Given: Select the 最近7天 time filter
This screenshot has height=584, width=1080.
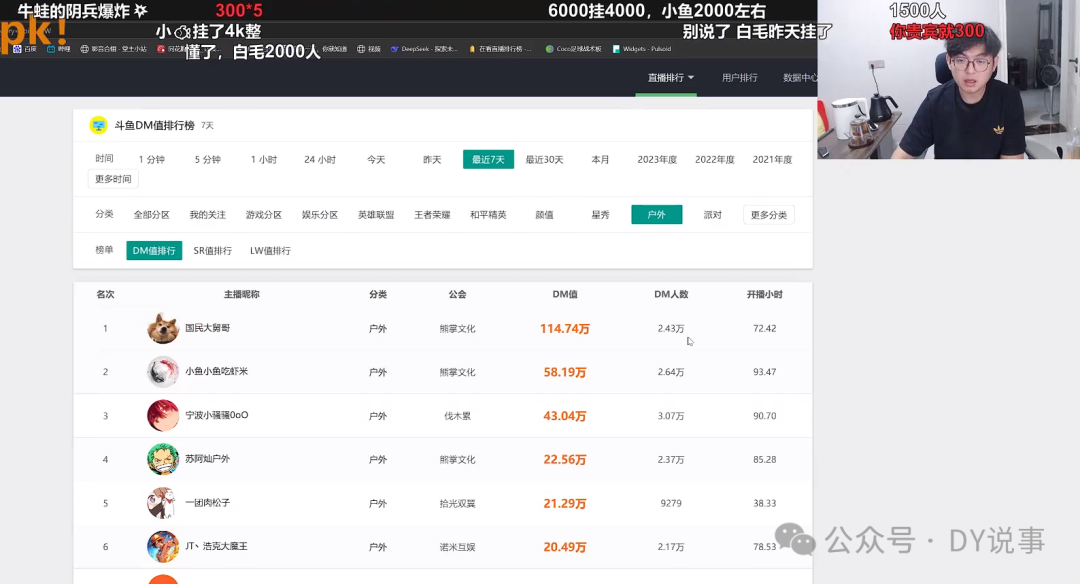Looking at the screenshot, I should pyautogui.click(x=488, y=160).
